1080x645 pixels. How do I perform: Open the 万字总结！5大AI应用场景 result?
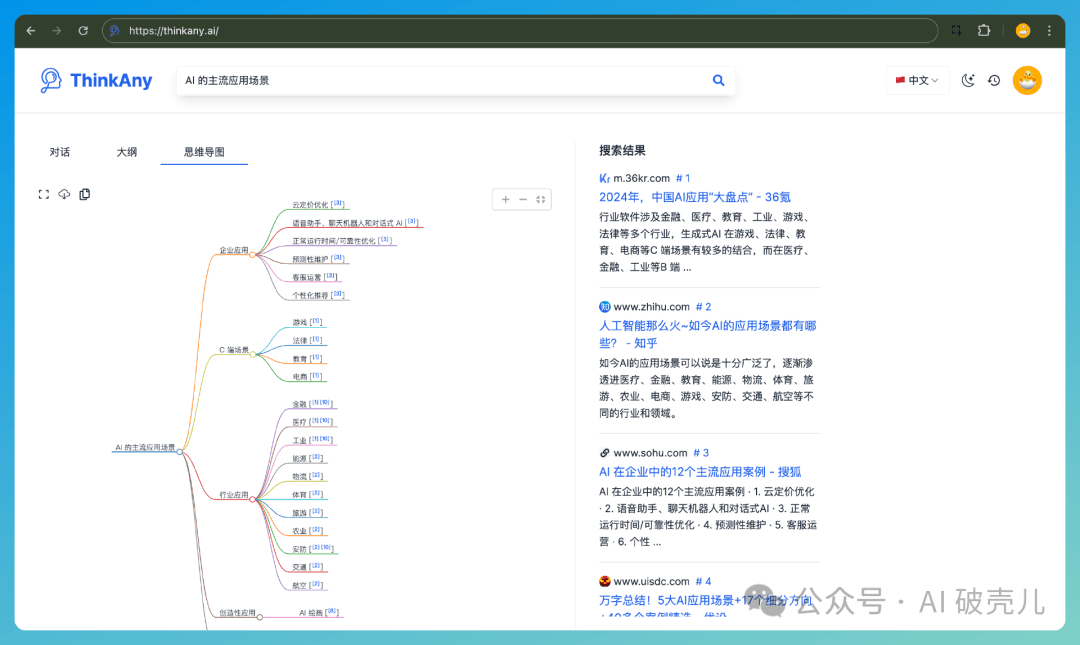click(705, 604)
